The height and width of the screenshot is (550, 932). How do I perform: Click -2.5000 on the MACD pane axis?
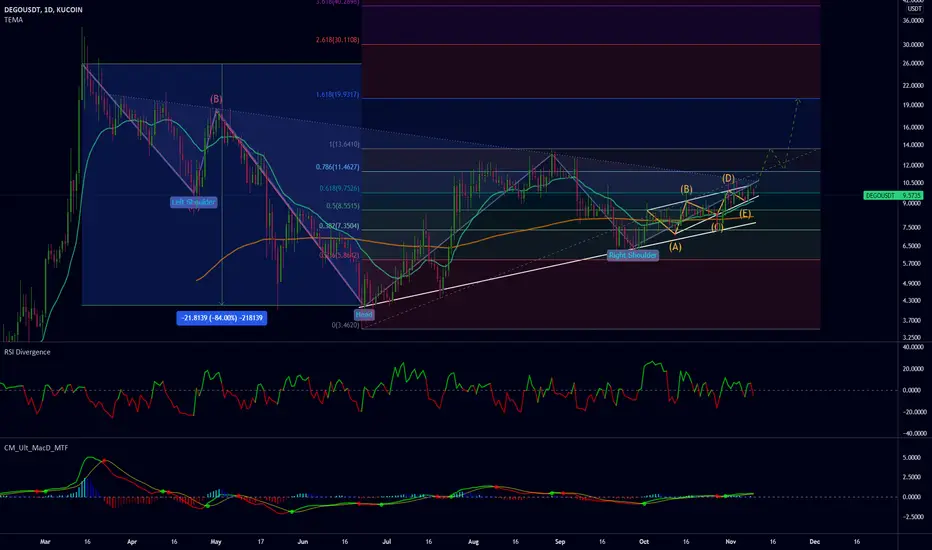(913, 517)
